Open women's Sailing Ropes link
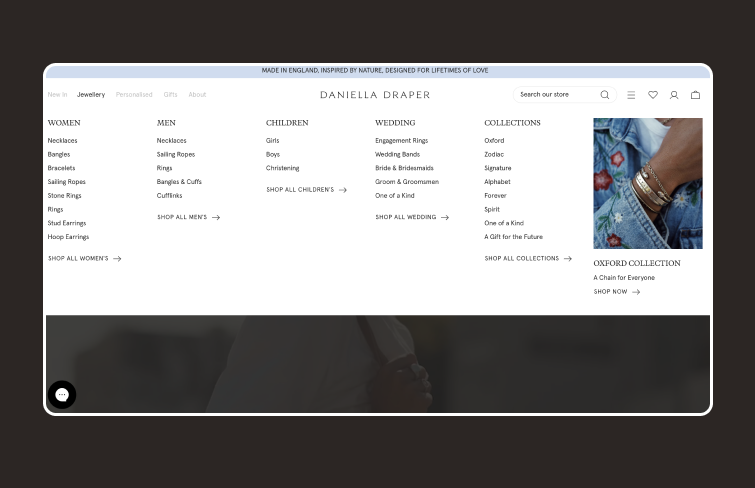The image size is (755, 488). [66, 182]
